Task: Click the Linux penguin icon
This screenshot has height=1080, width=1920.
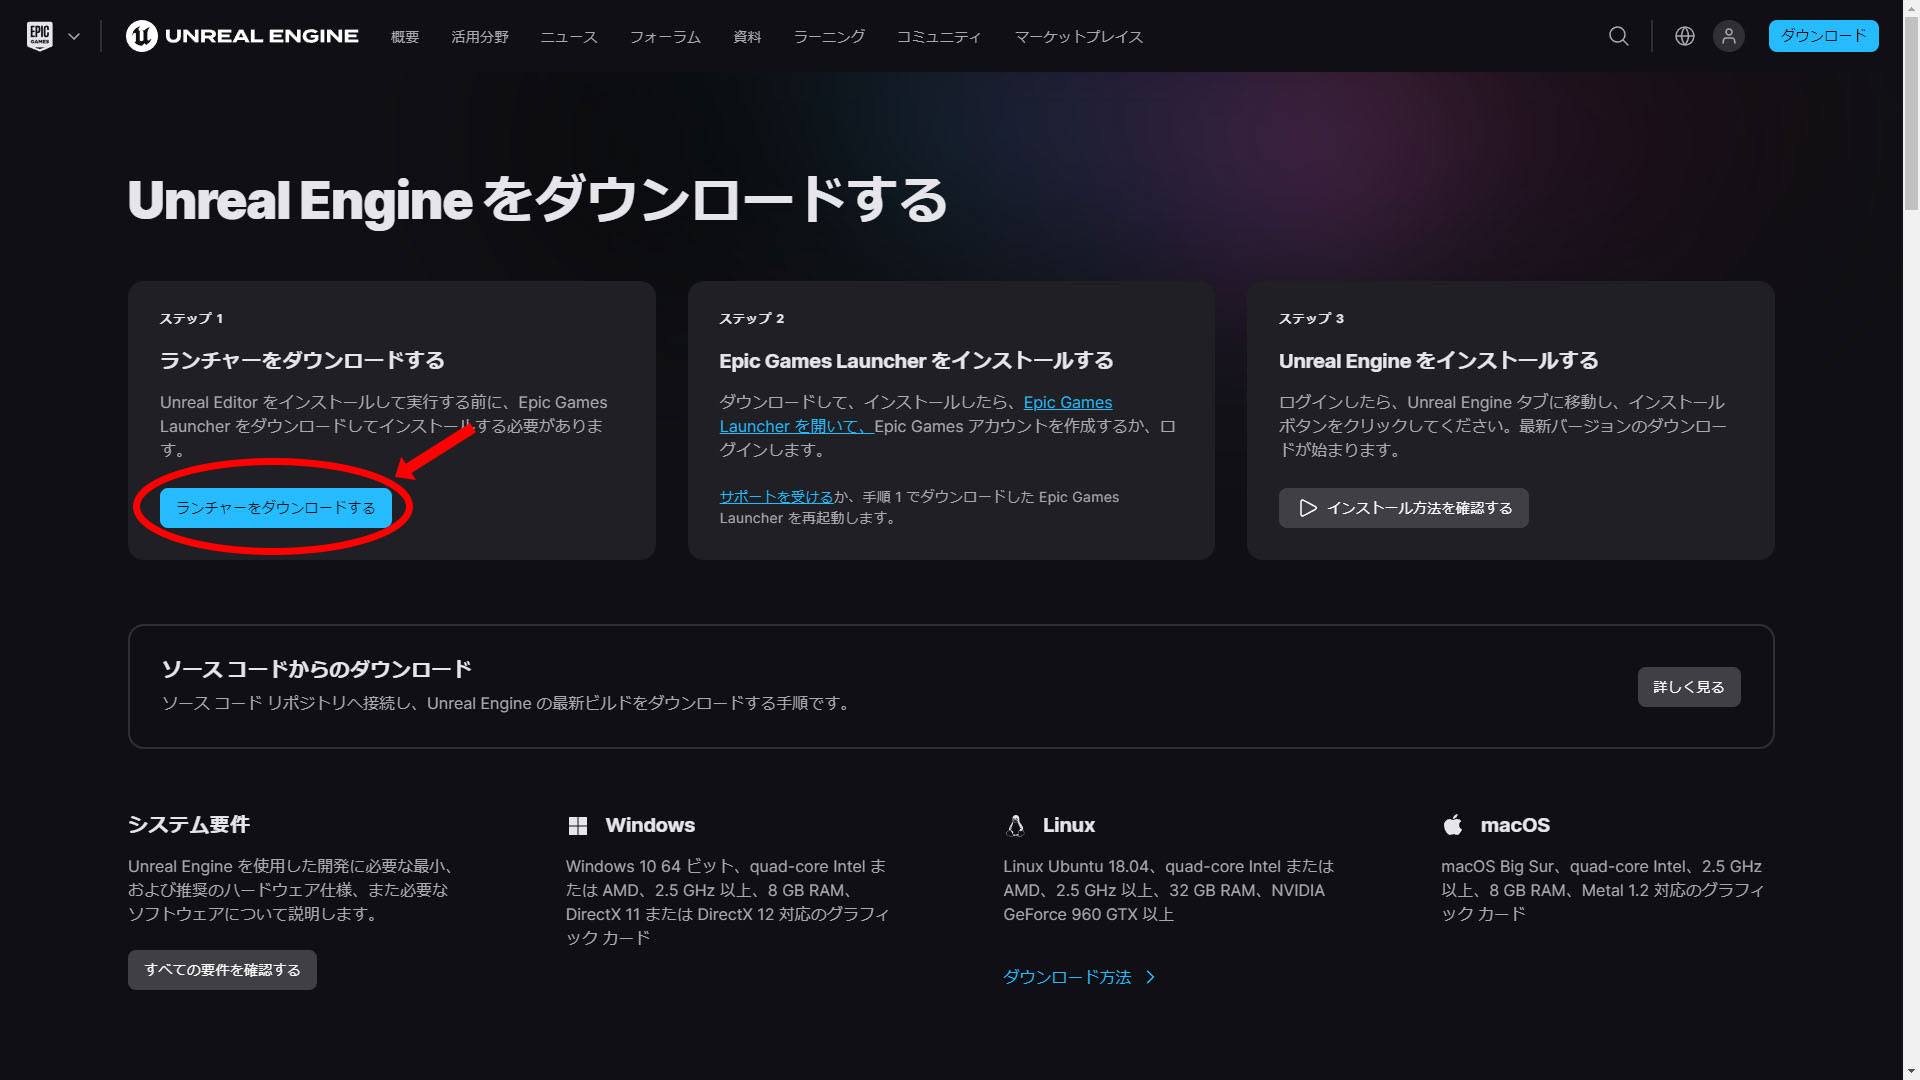Action: [1015, 826]
